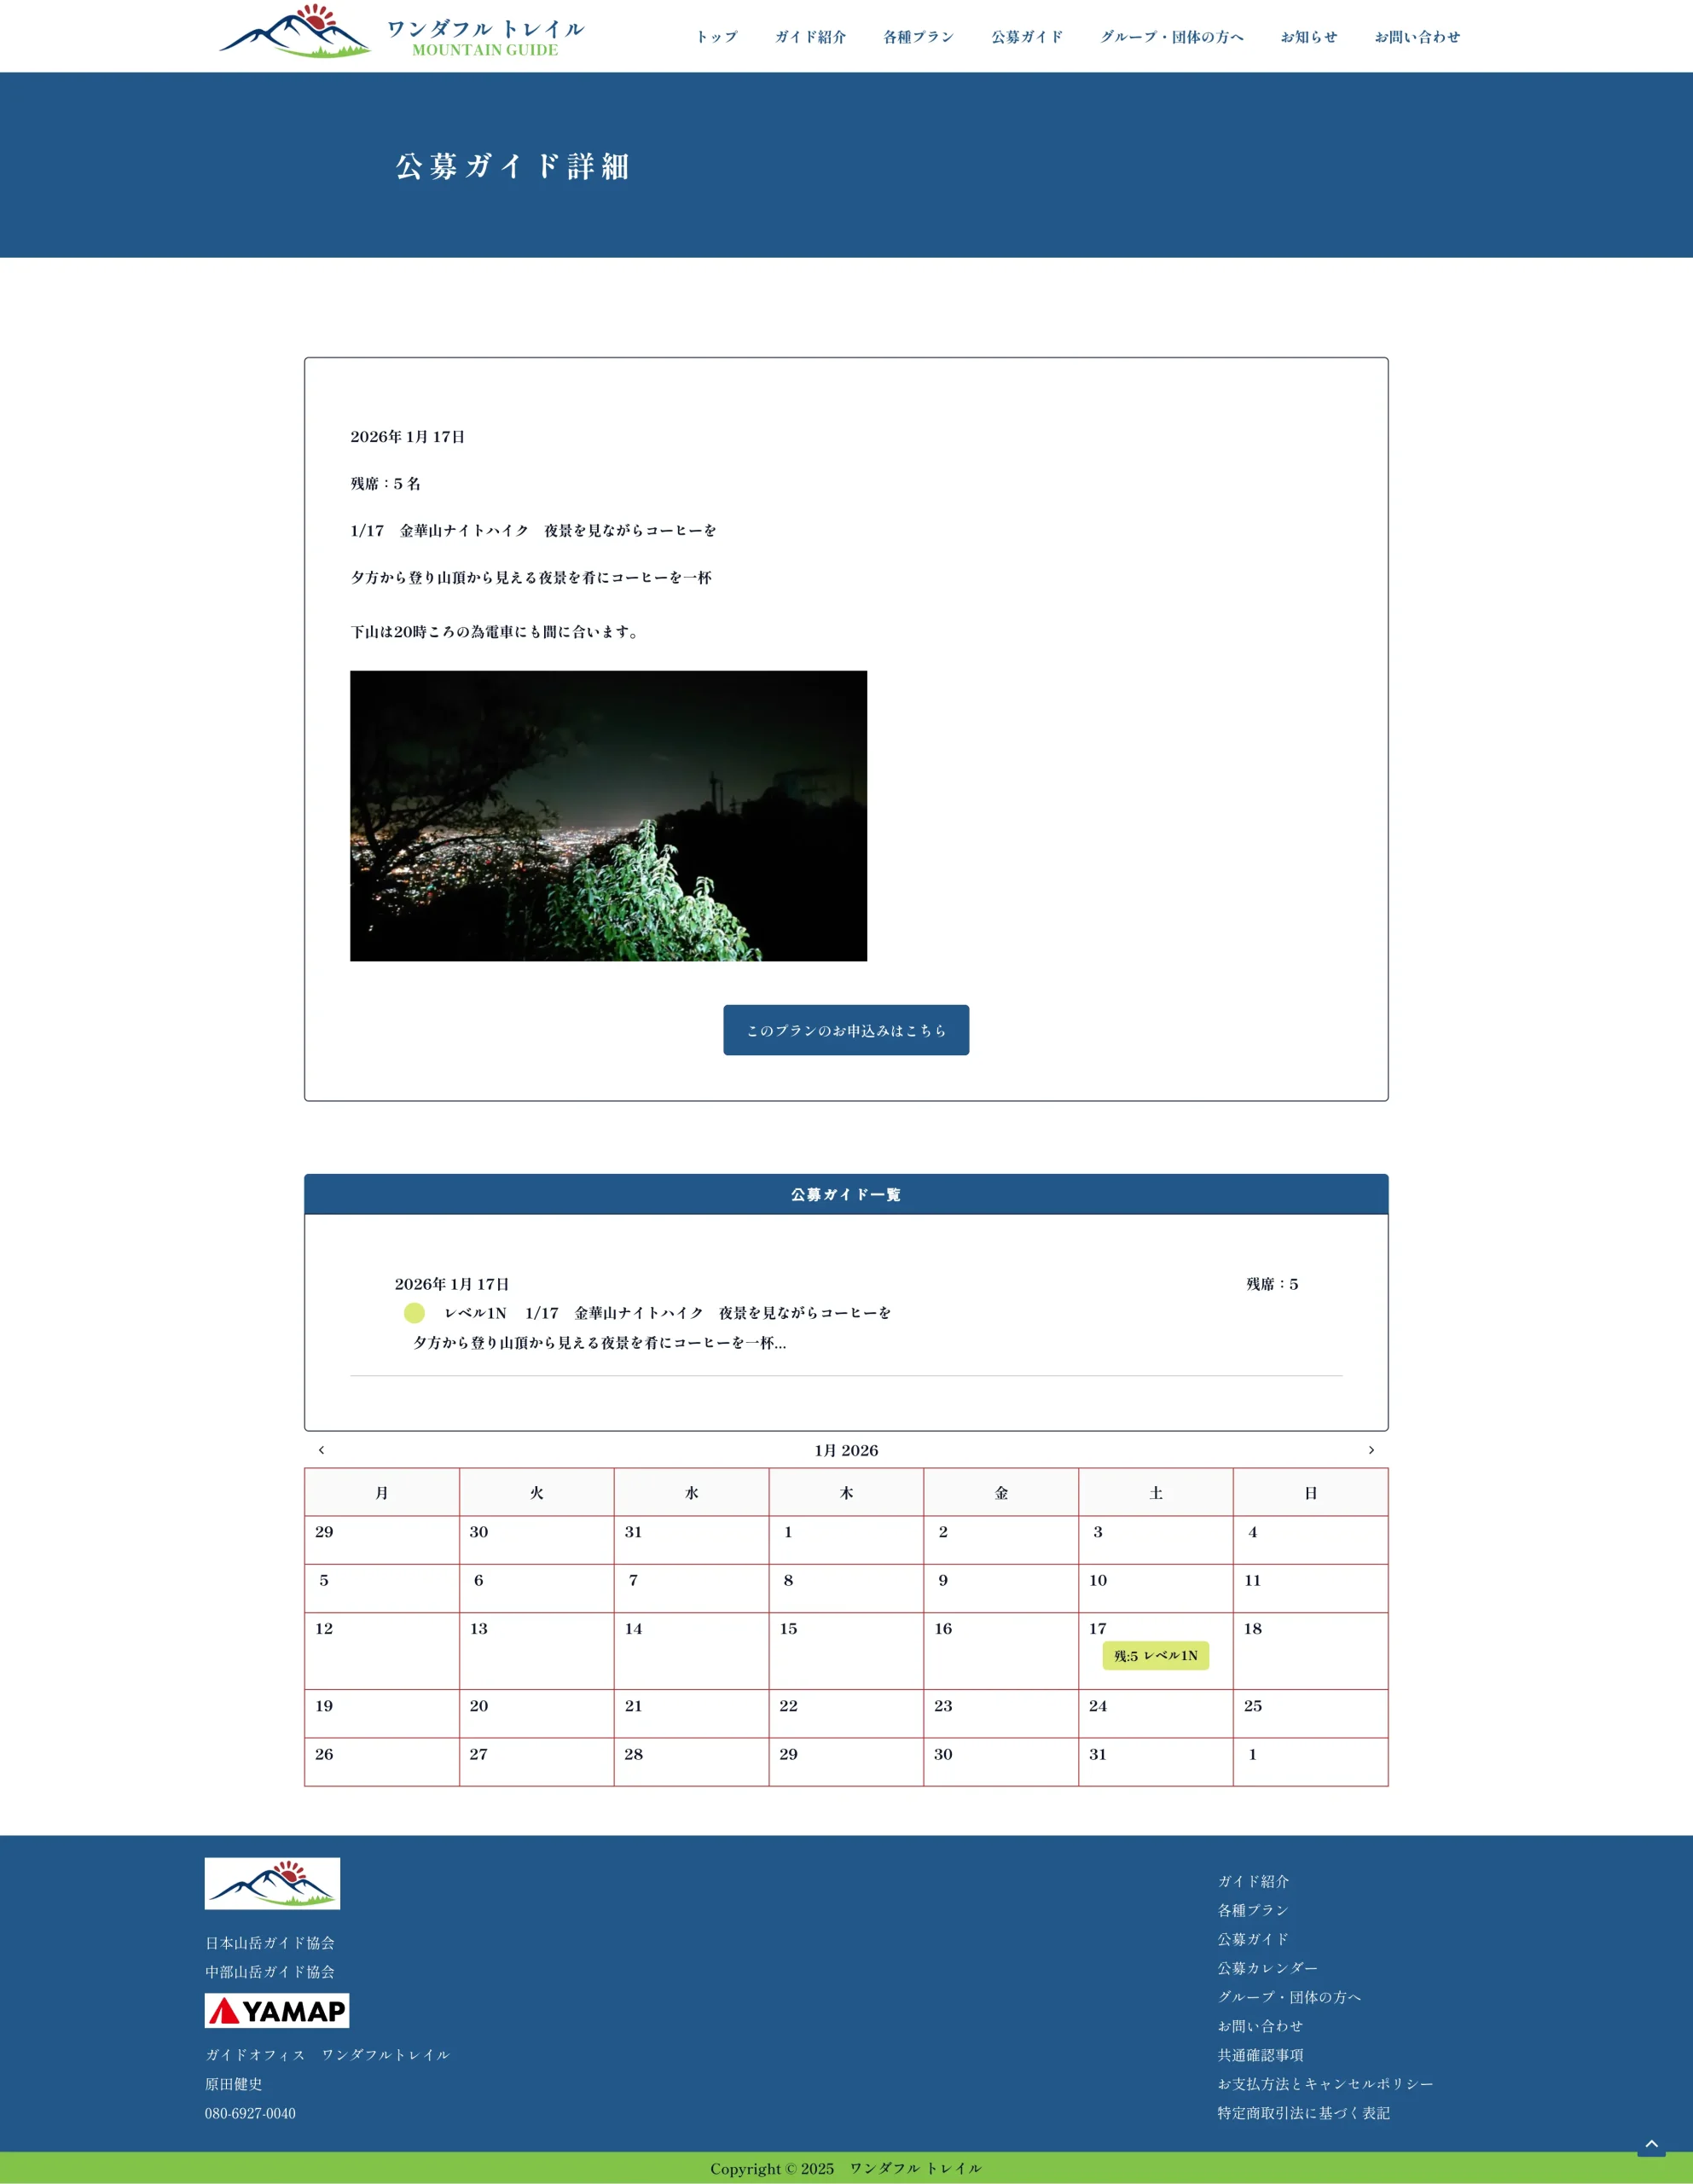Open 各種プラン in the navigation menu
Image resolution: width=1693 pixels, height=2184 pixels.
click(918, 37)
